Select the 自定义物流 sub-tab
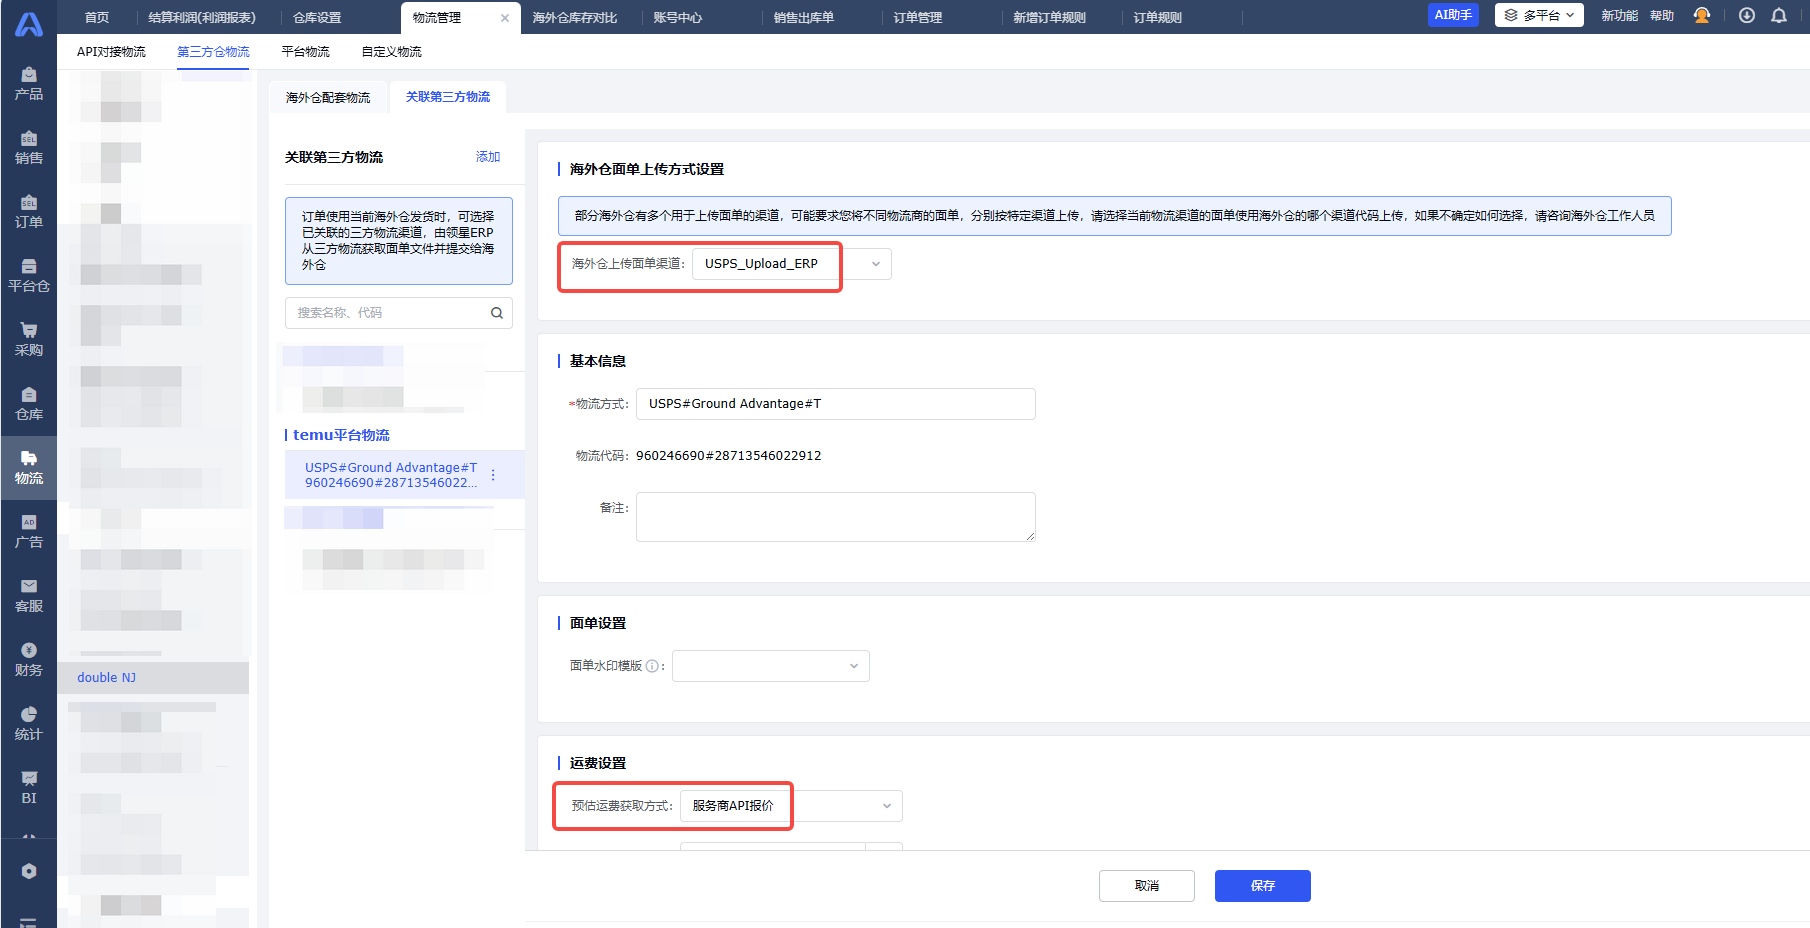Viewport: 1810px width, 928px height. click(391, 52)
